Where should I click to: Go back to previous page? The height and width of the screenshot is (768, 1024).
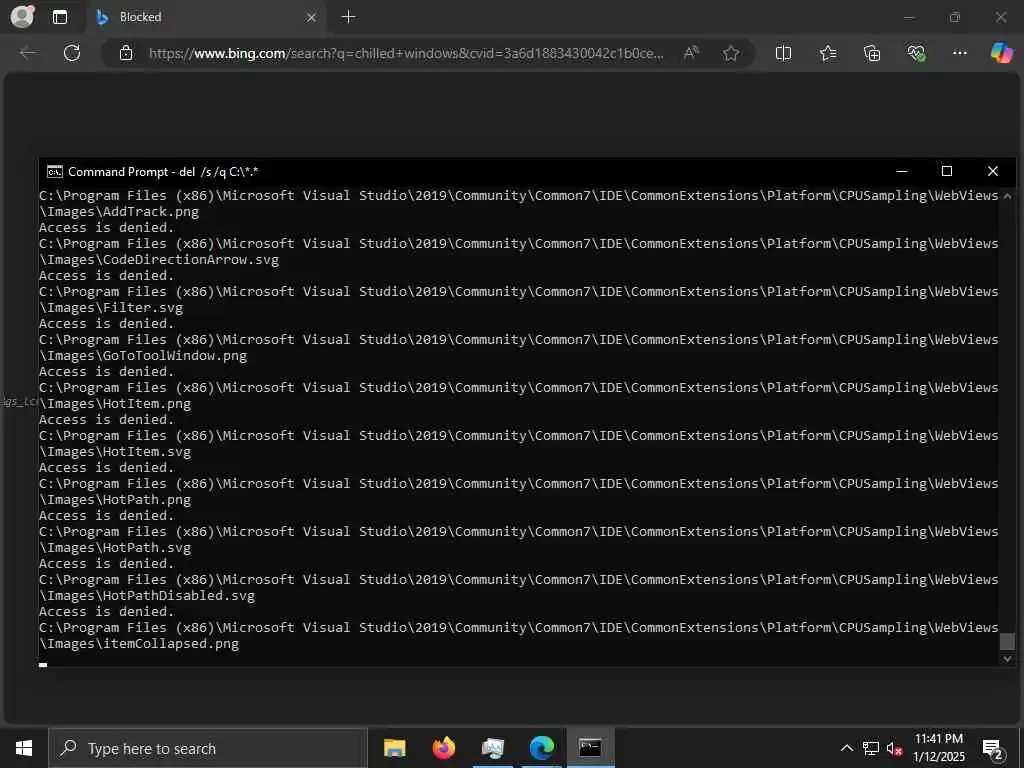tap(28, 53)
